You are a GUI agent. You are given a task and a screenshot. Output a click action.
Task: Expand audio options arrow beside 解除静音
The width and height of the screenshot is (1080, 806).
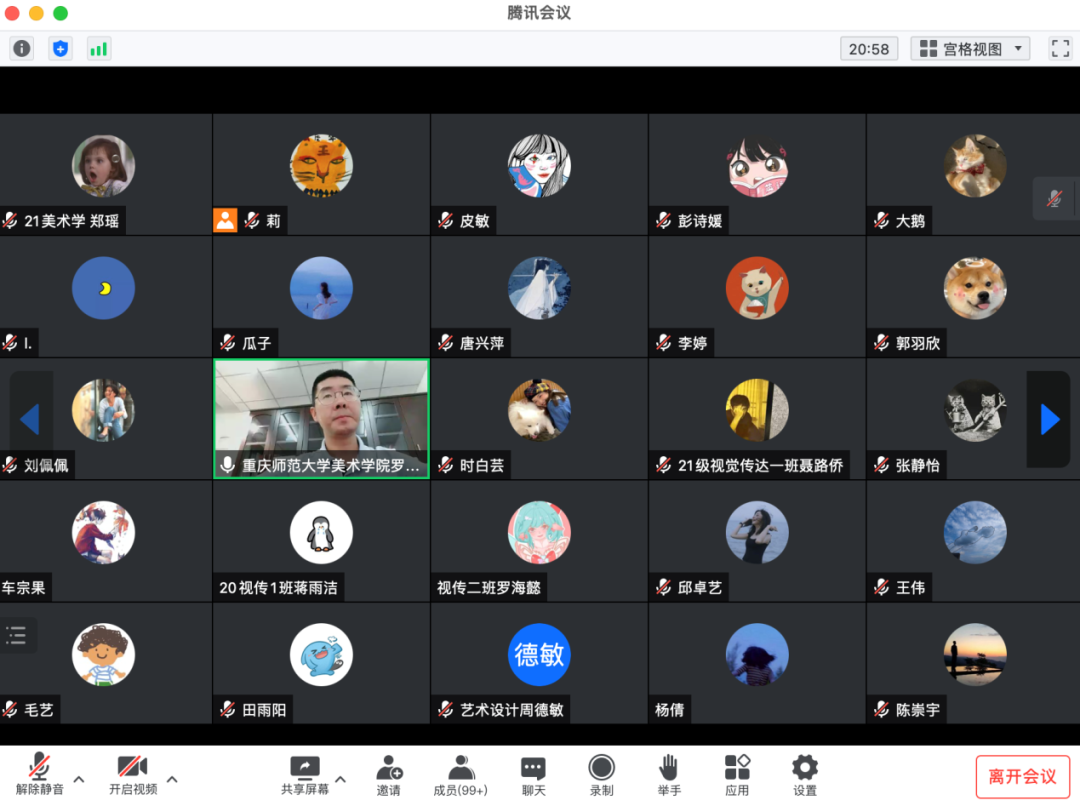80,779
